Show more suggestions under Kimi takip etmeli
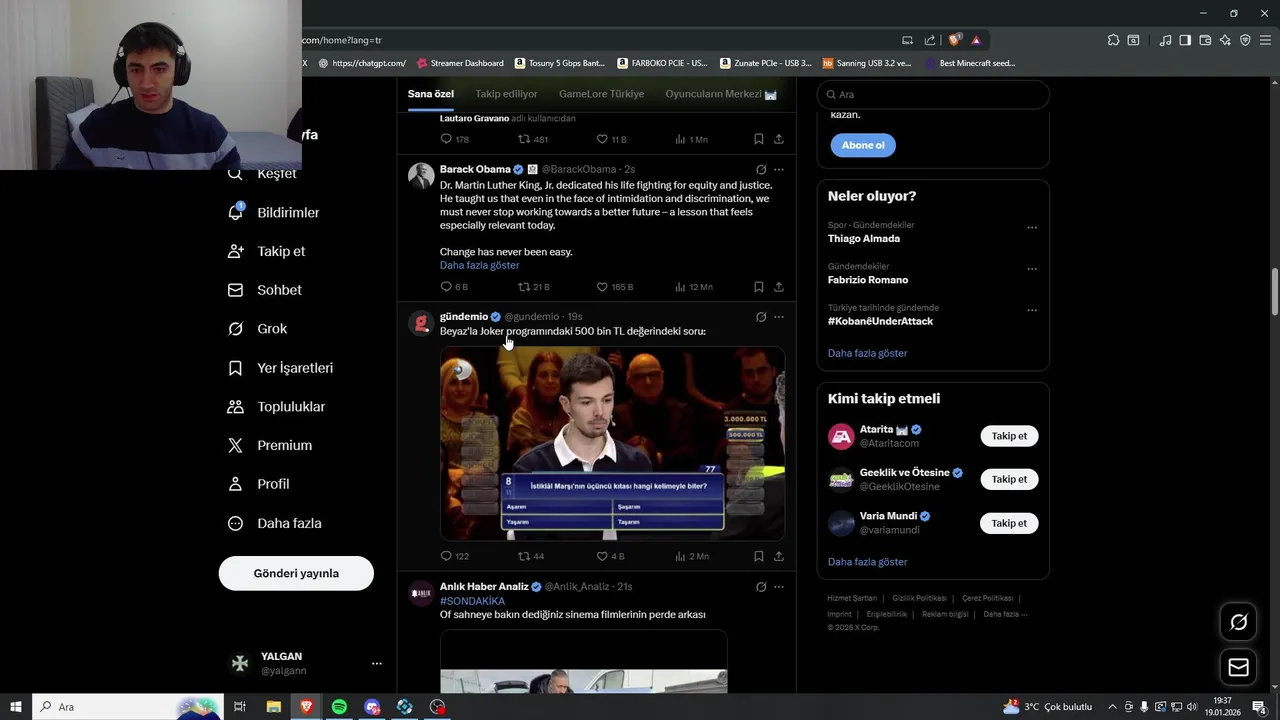Image resolution: width=1280 pixels, height=720 pixels. click(867, 562)
